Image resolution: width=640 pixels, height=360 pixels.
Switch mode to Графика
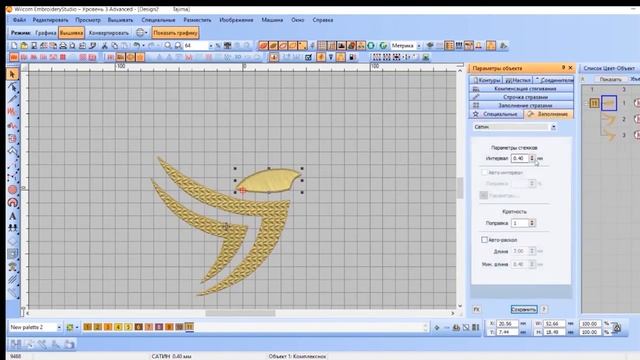[45, 33]
